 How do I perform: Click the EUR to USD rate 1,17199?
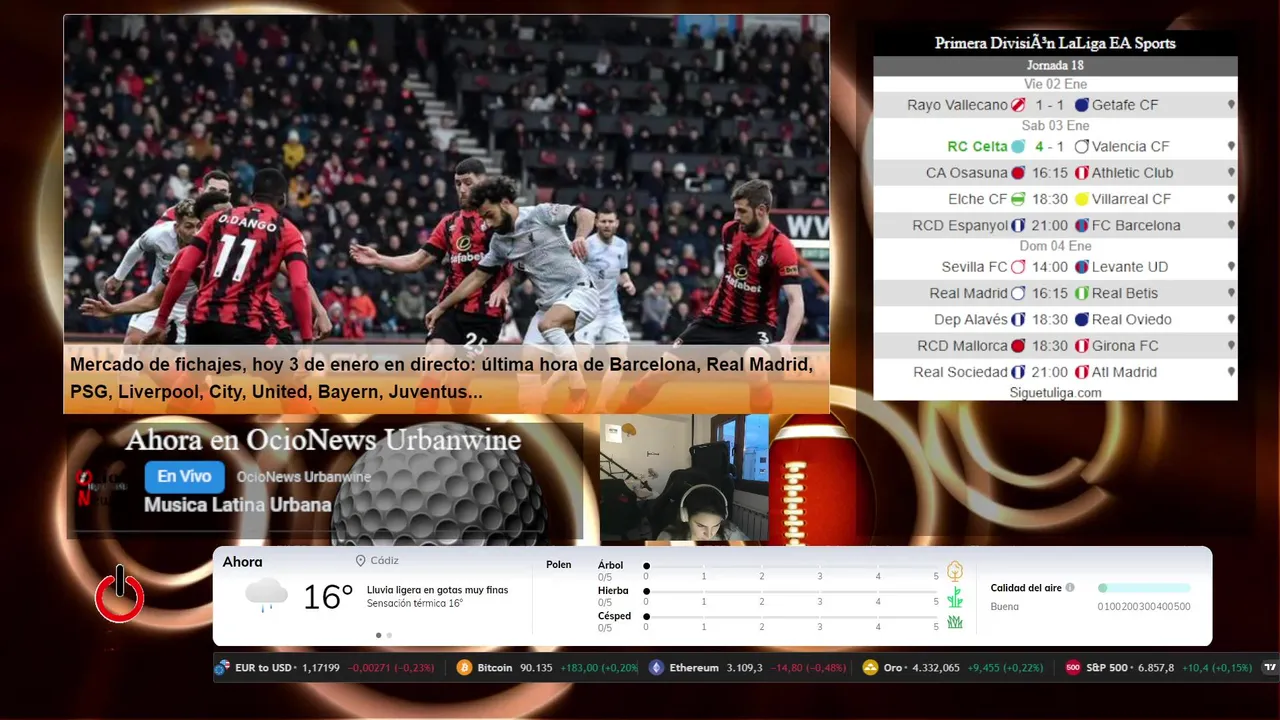tap(321, 667)
